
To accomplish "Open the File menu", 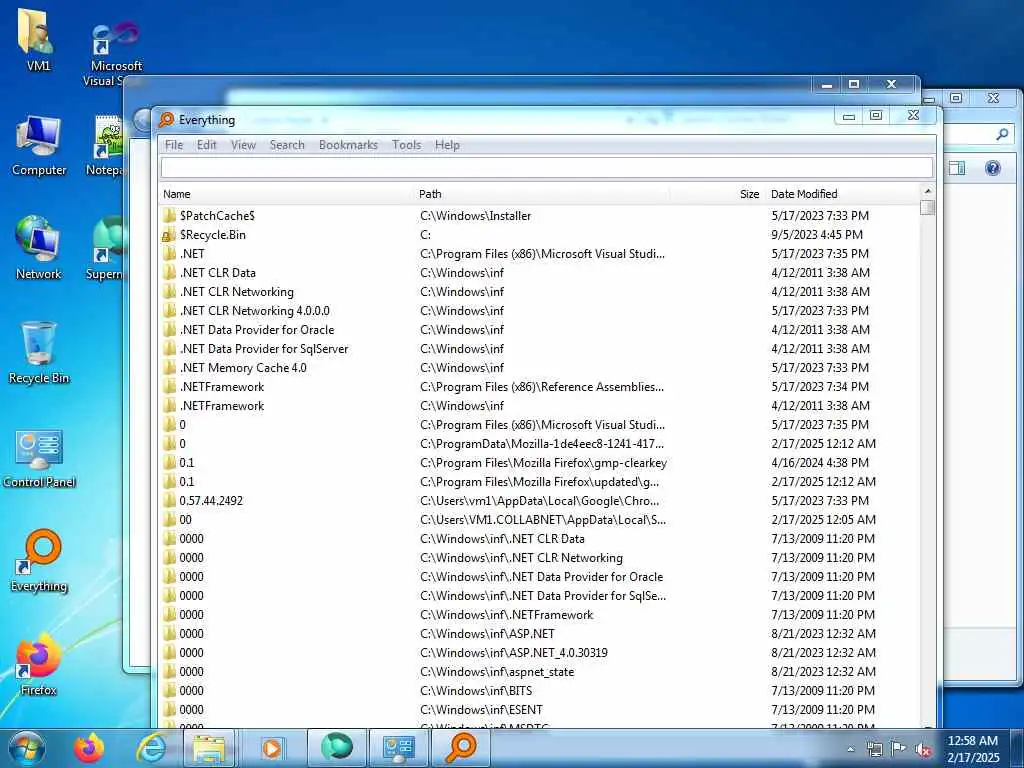I will (x=174, y=145).
